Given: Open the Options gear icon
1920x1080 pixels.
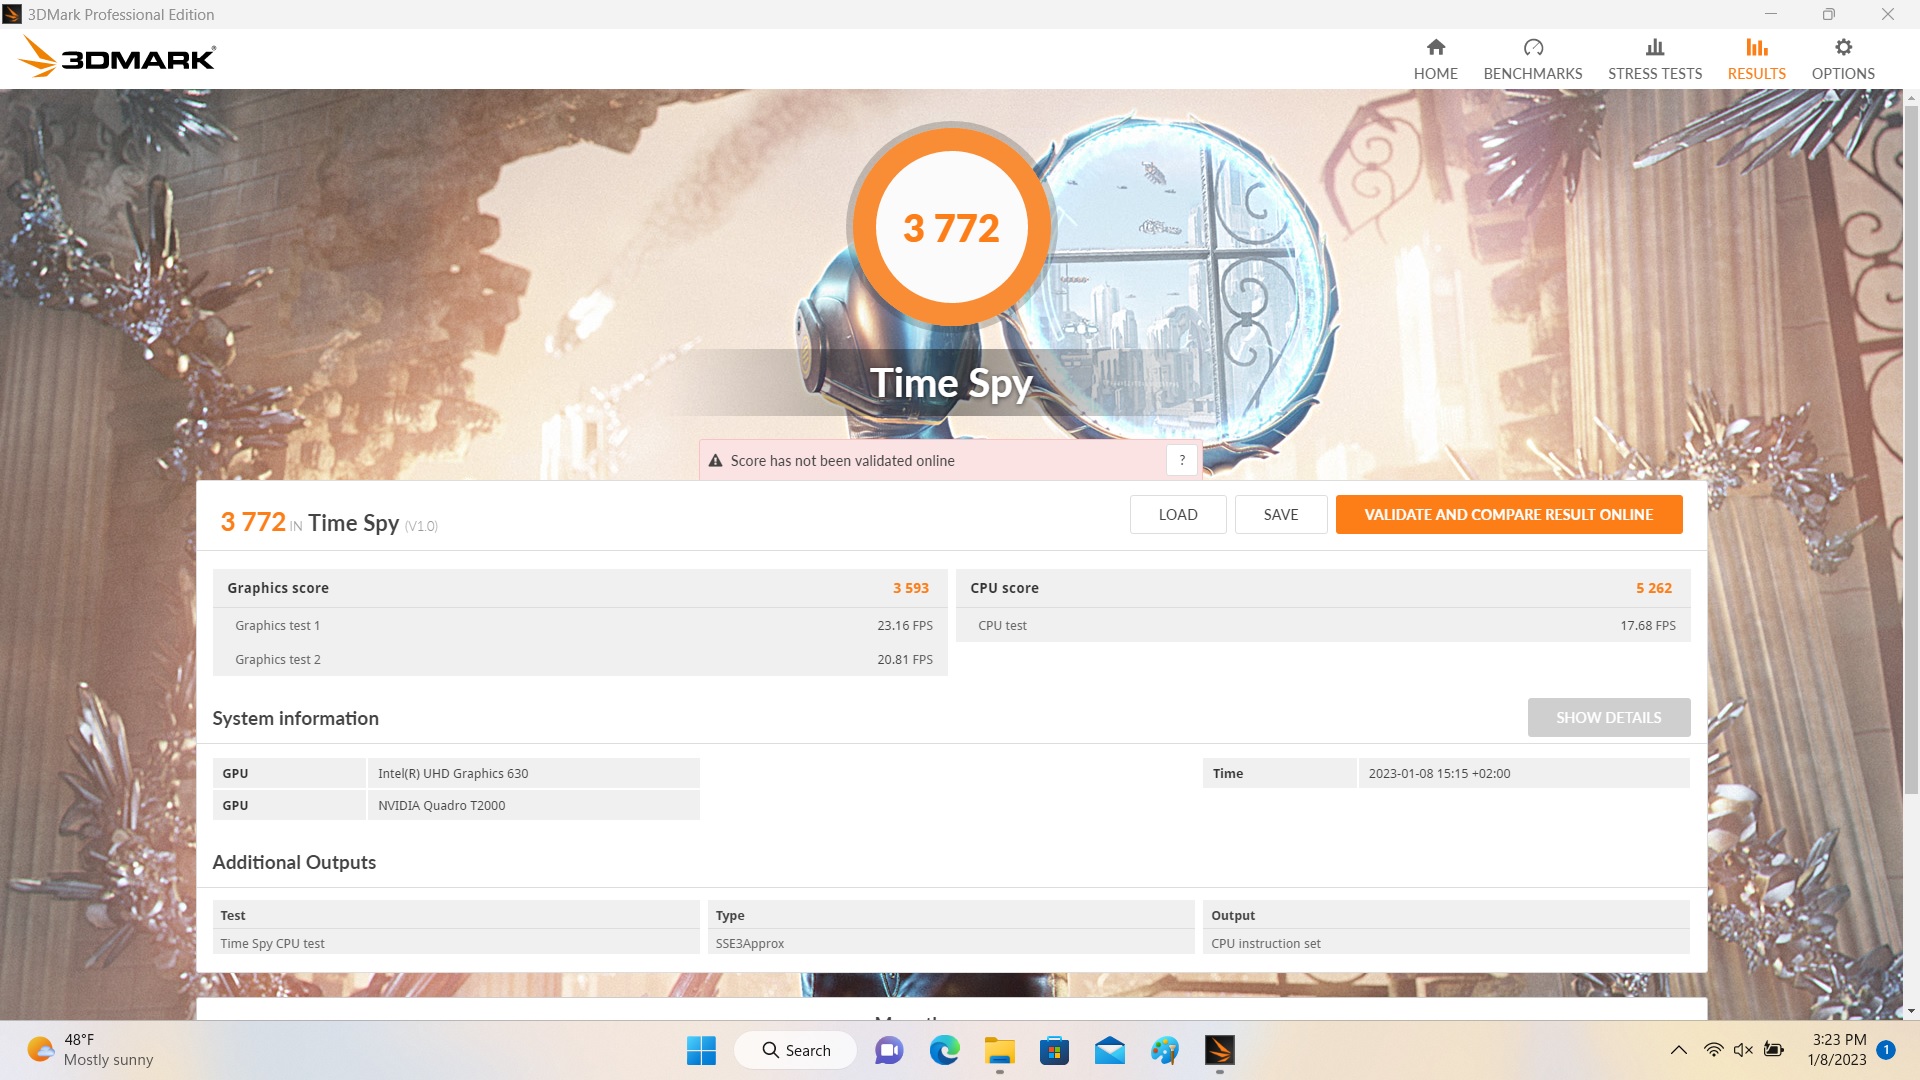Looking at the screenshot, I should click(x=1842, y=47).
